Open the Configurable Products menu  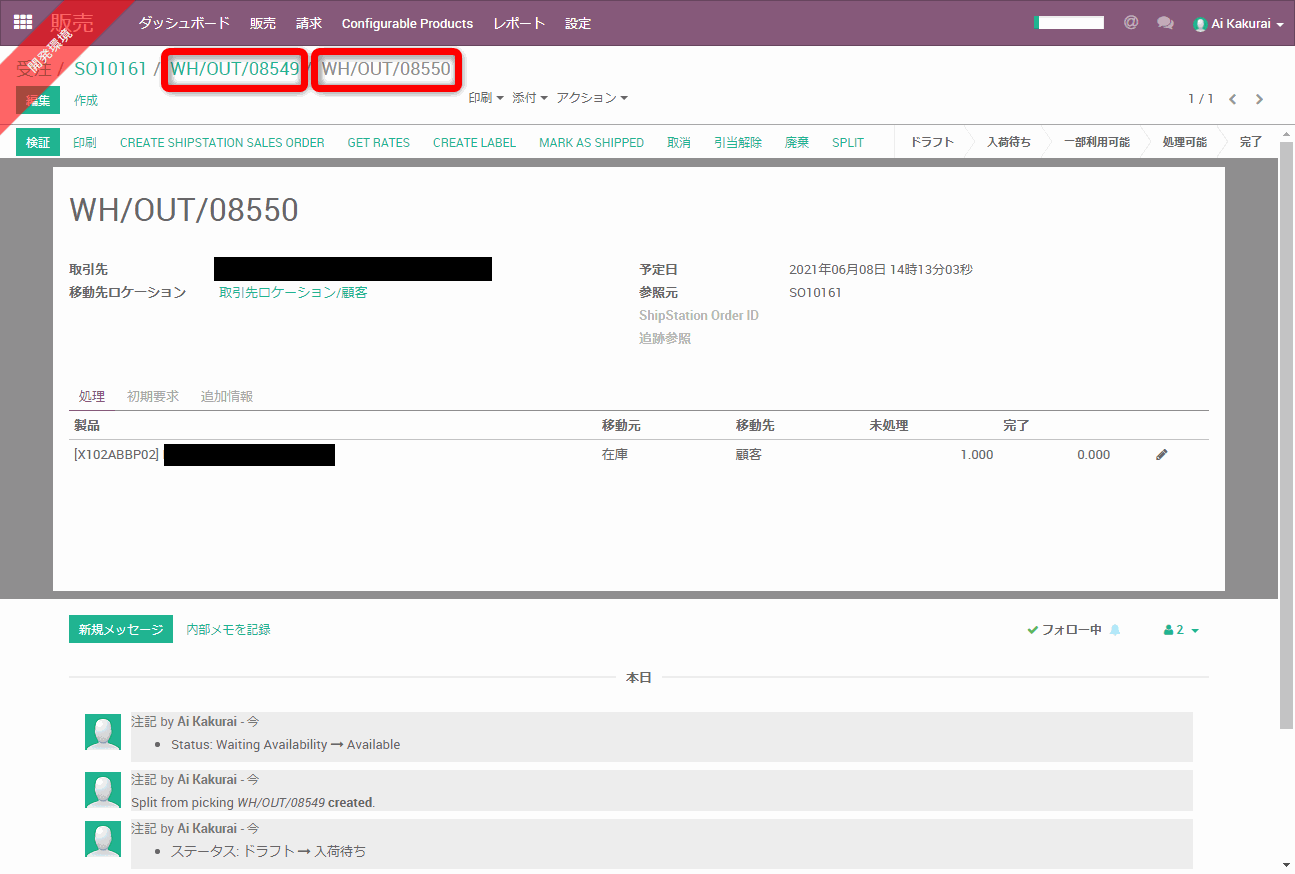click(x=407, y=23)
